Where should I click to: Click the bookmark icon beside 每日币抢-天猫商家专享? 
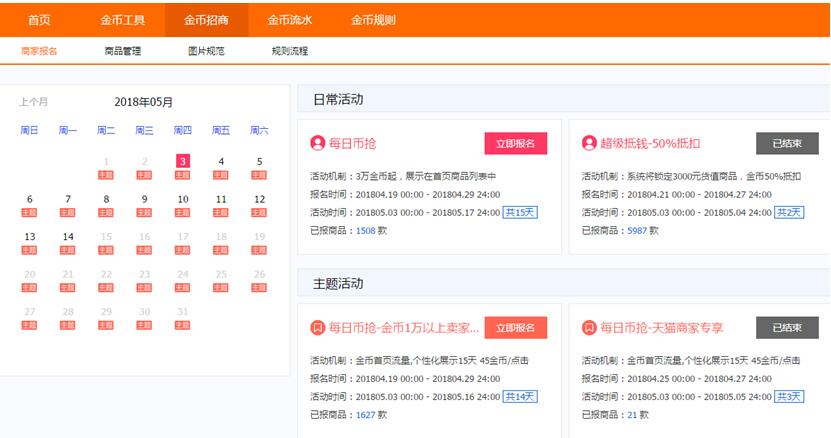[x=589, y=328]
